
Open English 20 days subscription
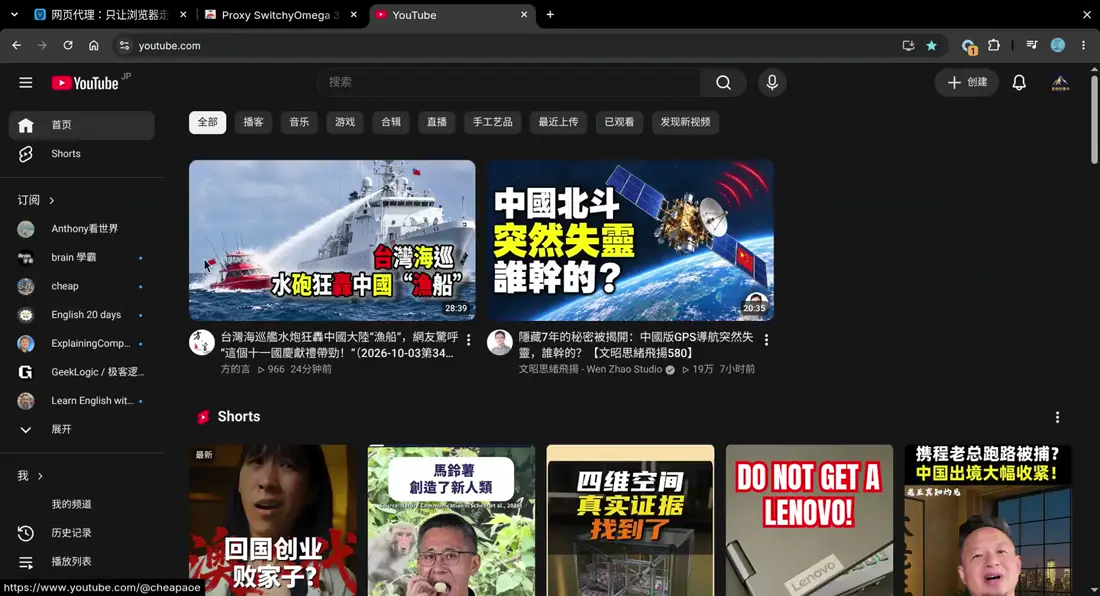point(82,315)
